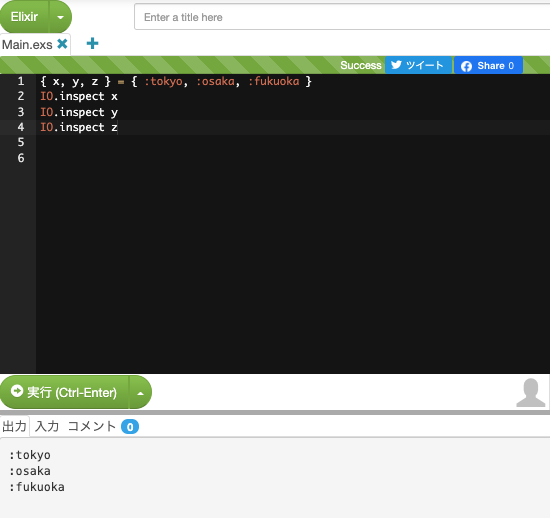550x518 pixels.
Task: Close the Main.exs file tab
Action: point(62,44)
